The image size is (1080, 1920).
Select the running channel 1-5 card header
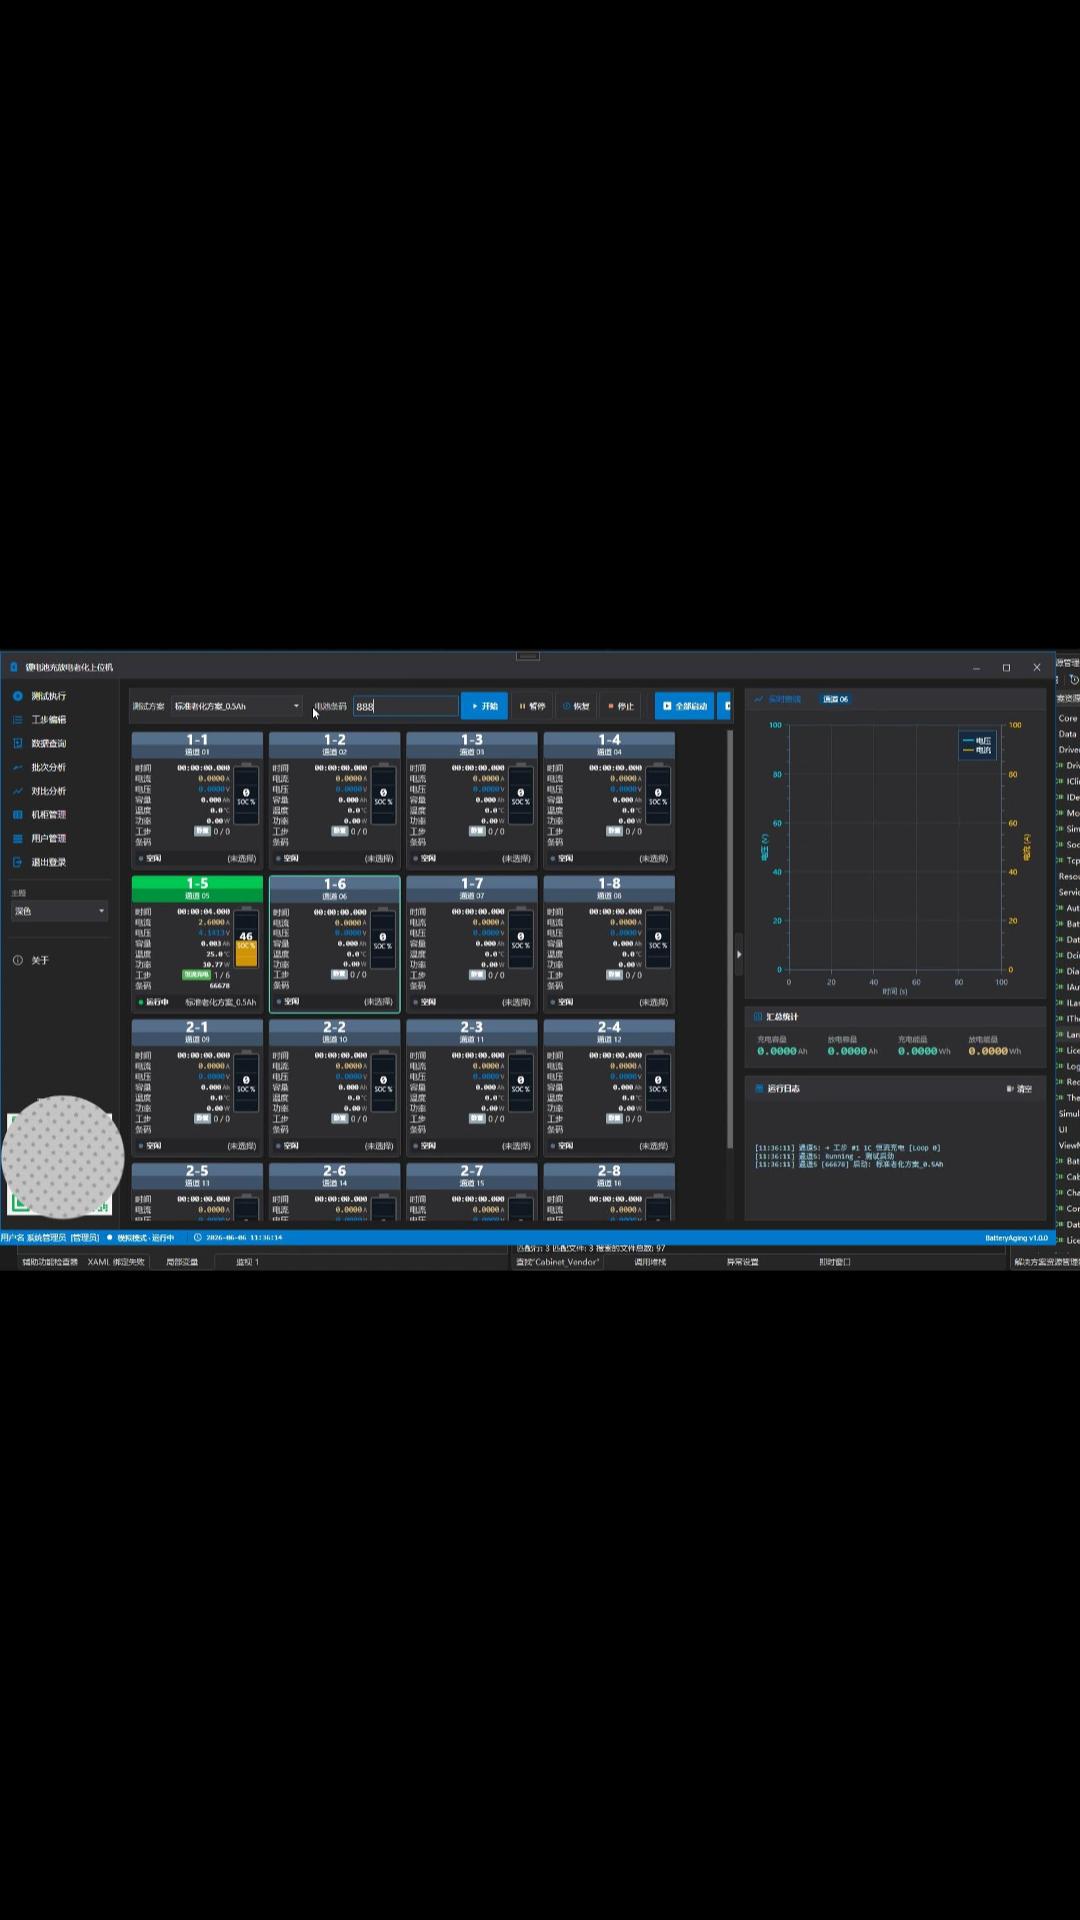click(197, 889)
